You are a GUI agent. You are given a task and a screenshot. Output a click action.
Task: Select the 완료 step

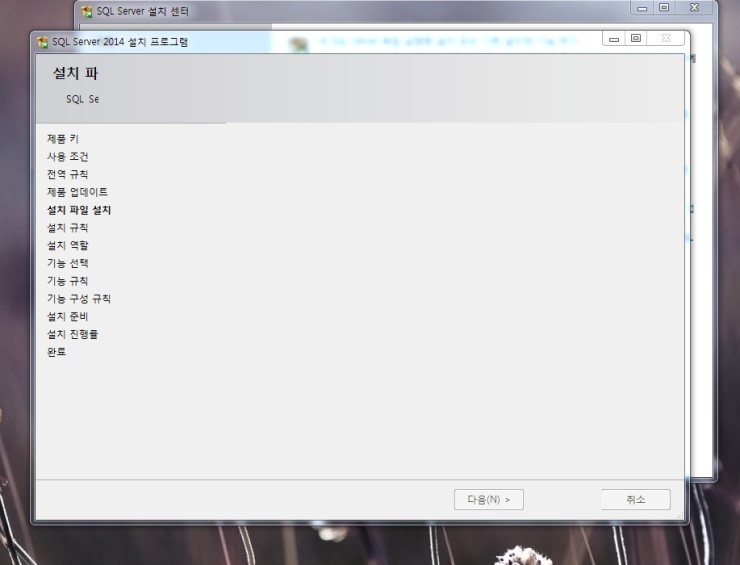56,352
